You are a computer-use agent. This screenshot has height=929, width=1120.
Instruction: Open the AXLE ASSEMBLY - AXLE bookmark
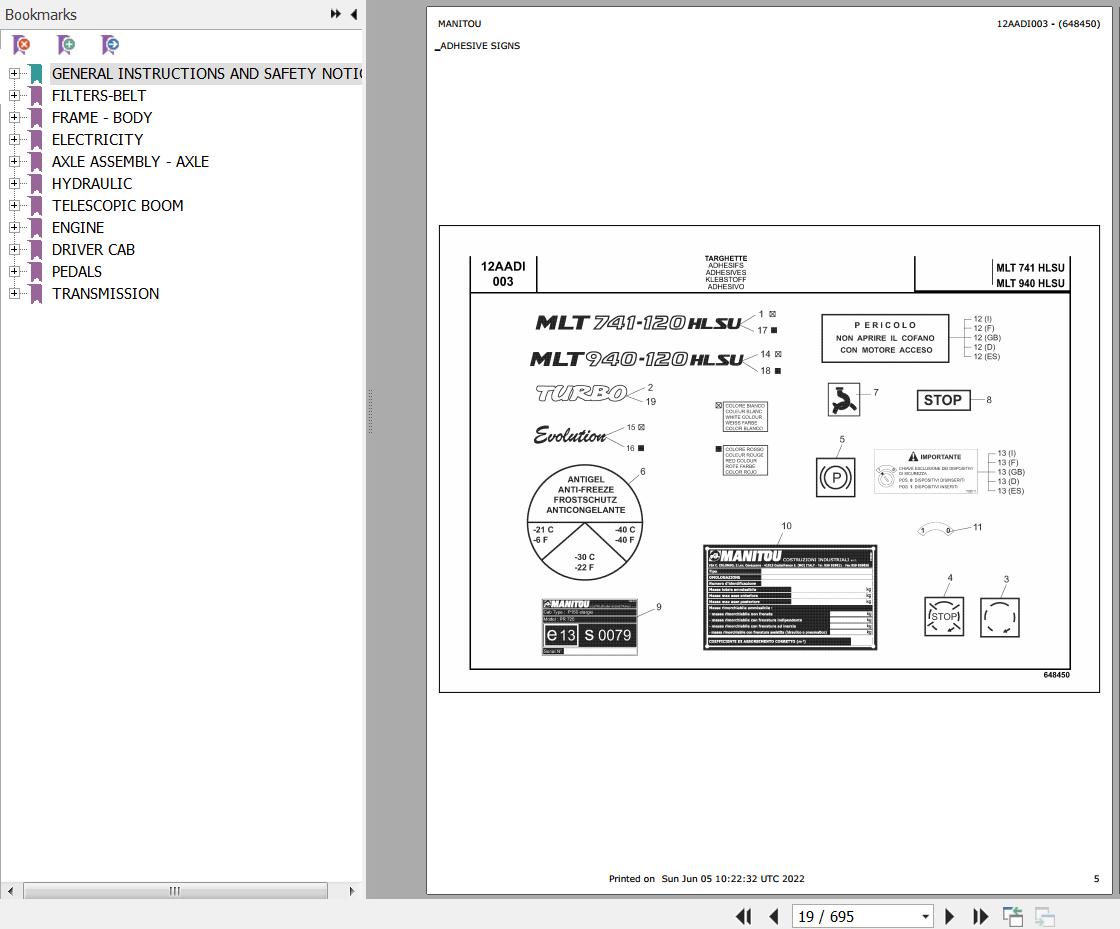tap(130, 161)
